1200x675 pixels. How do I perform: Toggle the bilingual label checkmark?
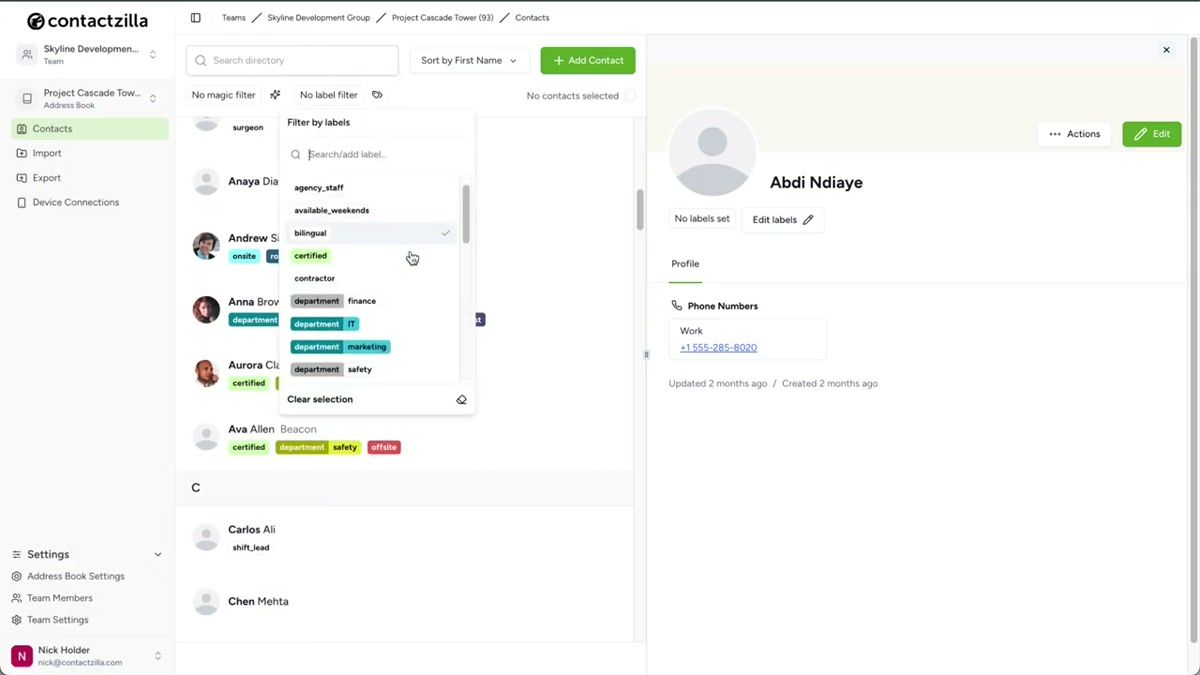(x=446, y=232)
